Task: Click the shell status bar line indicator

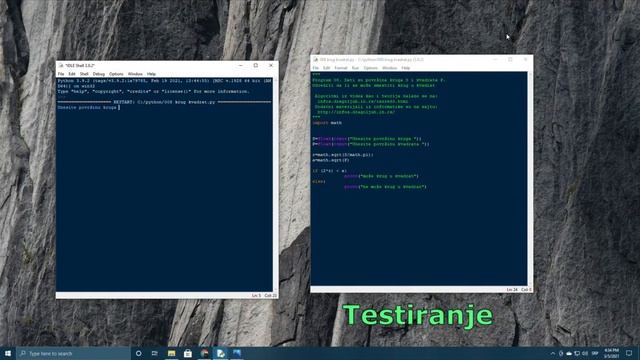Action: [256, 296]
